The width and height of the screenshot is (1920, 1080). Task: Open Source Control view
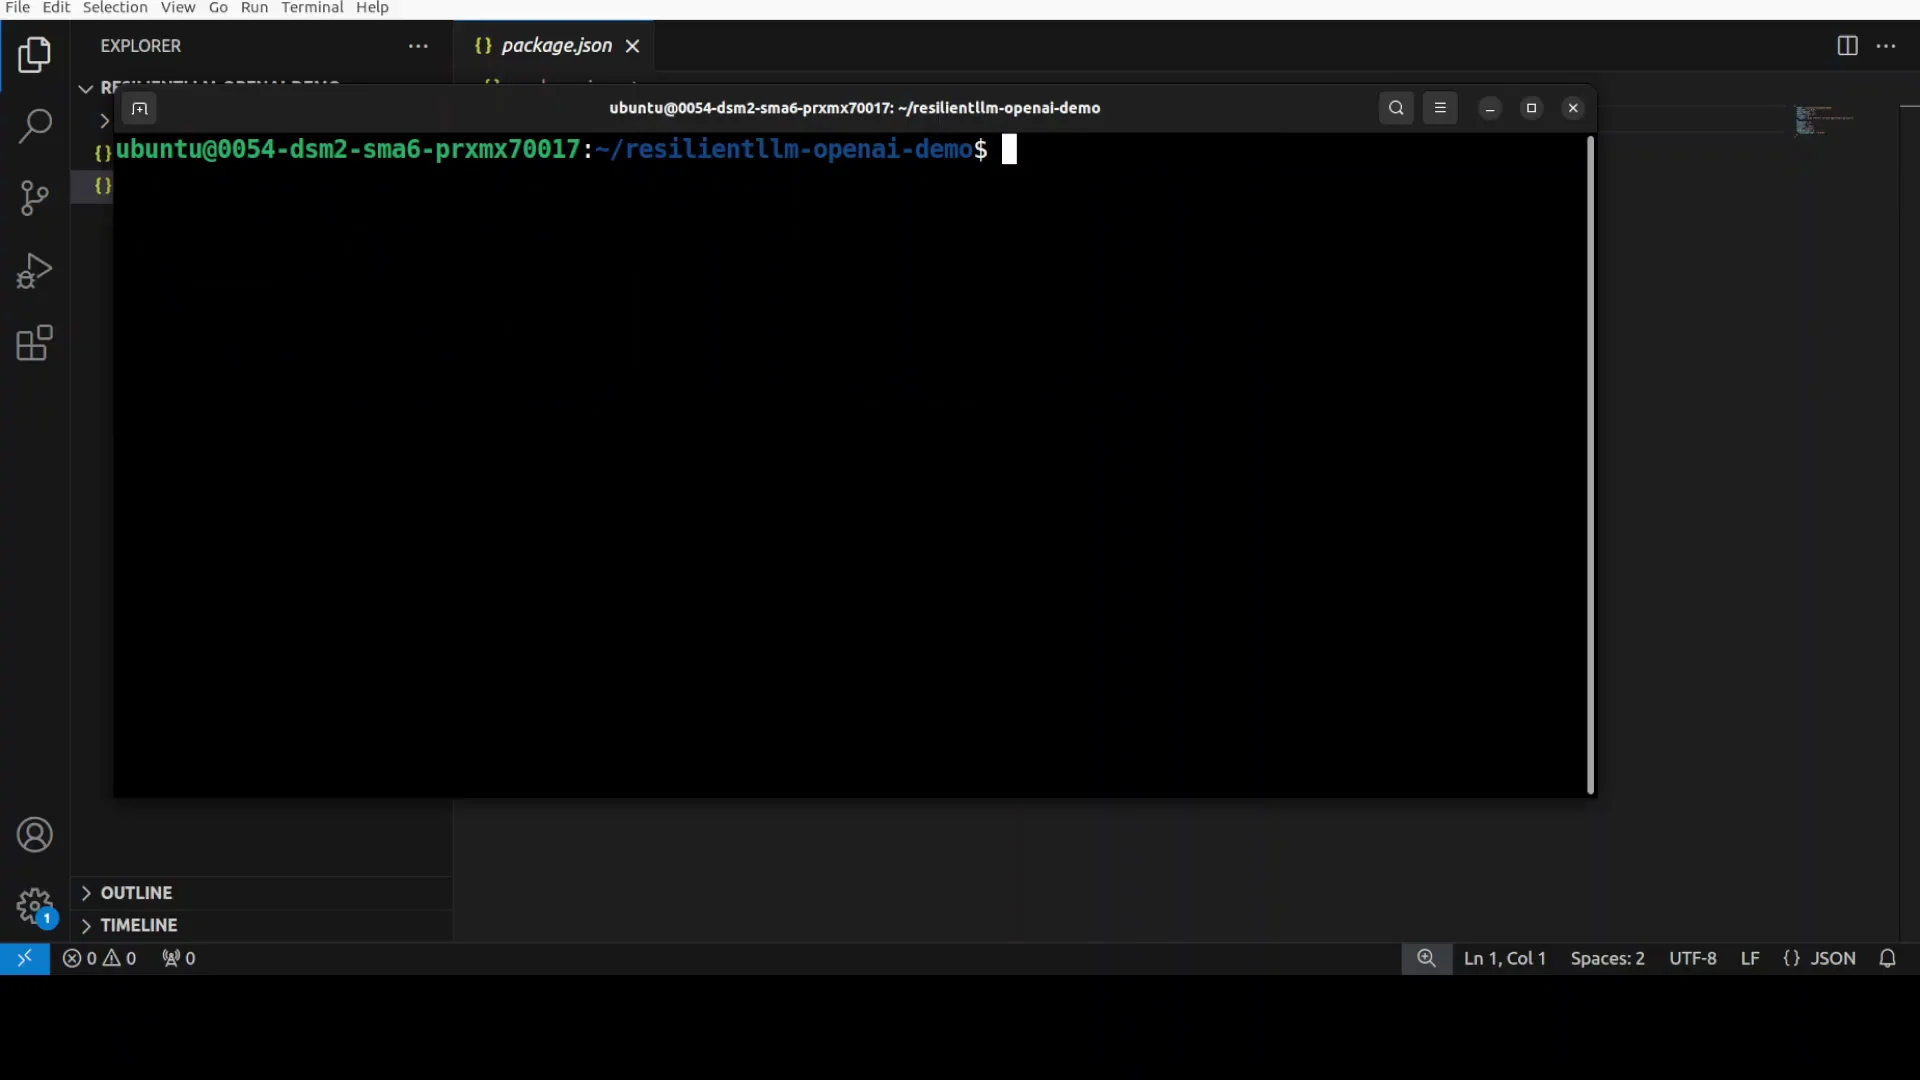click(34, 198)
